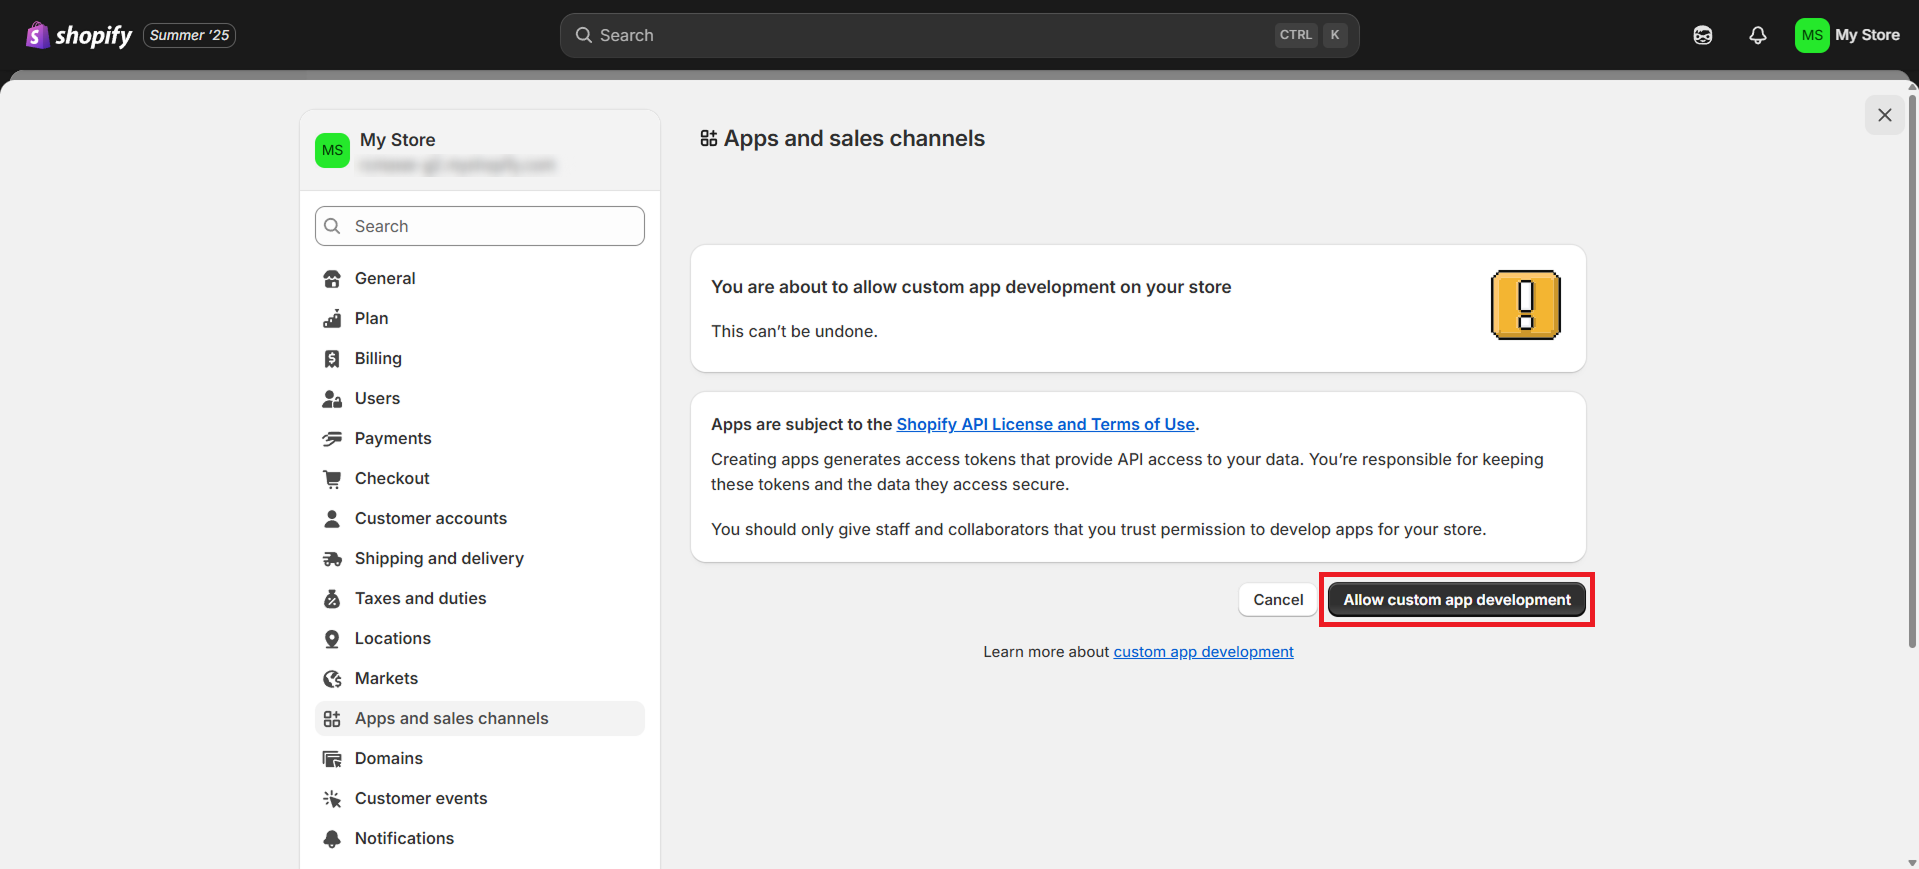Click the Markets globe icon

tap(332, 679)
